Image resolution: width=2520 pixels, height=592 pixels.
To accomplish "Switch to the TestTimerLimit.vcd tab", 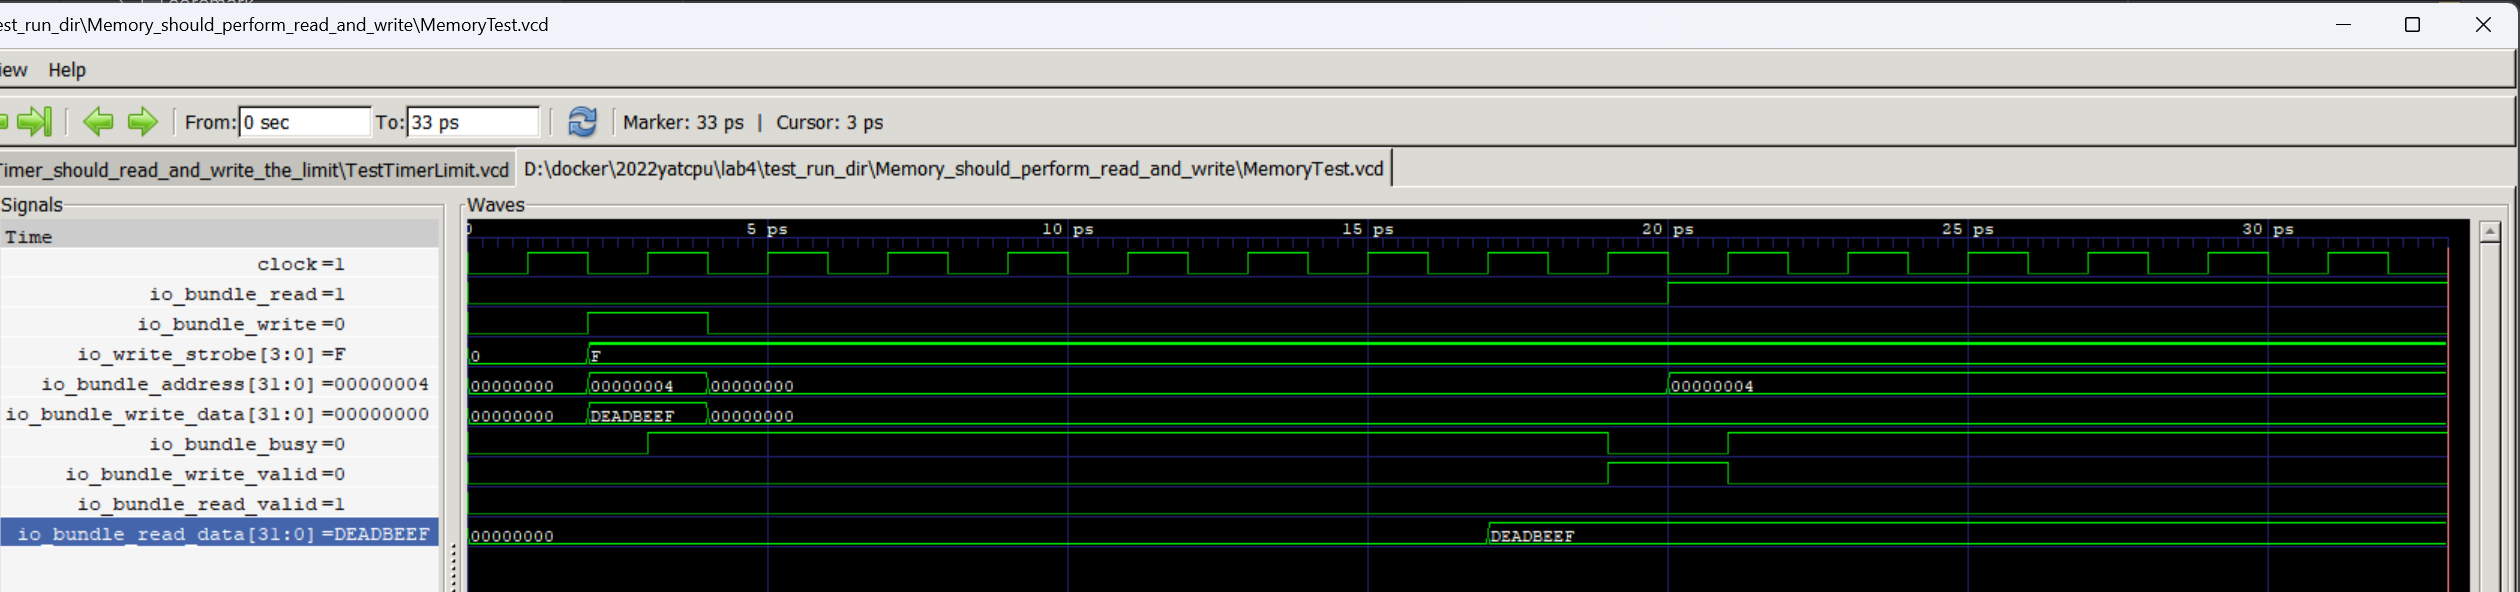I will (x=255, y=170).
